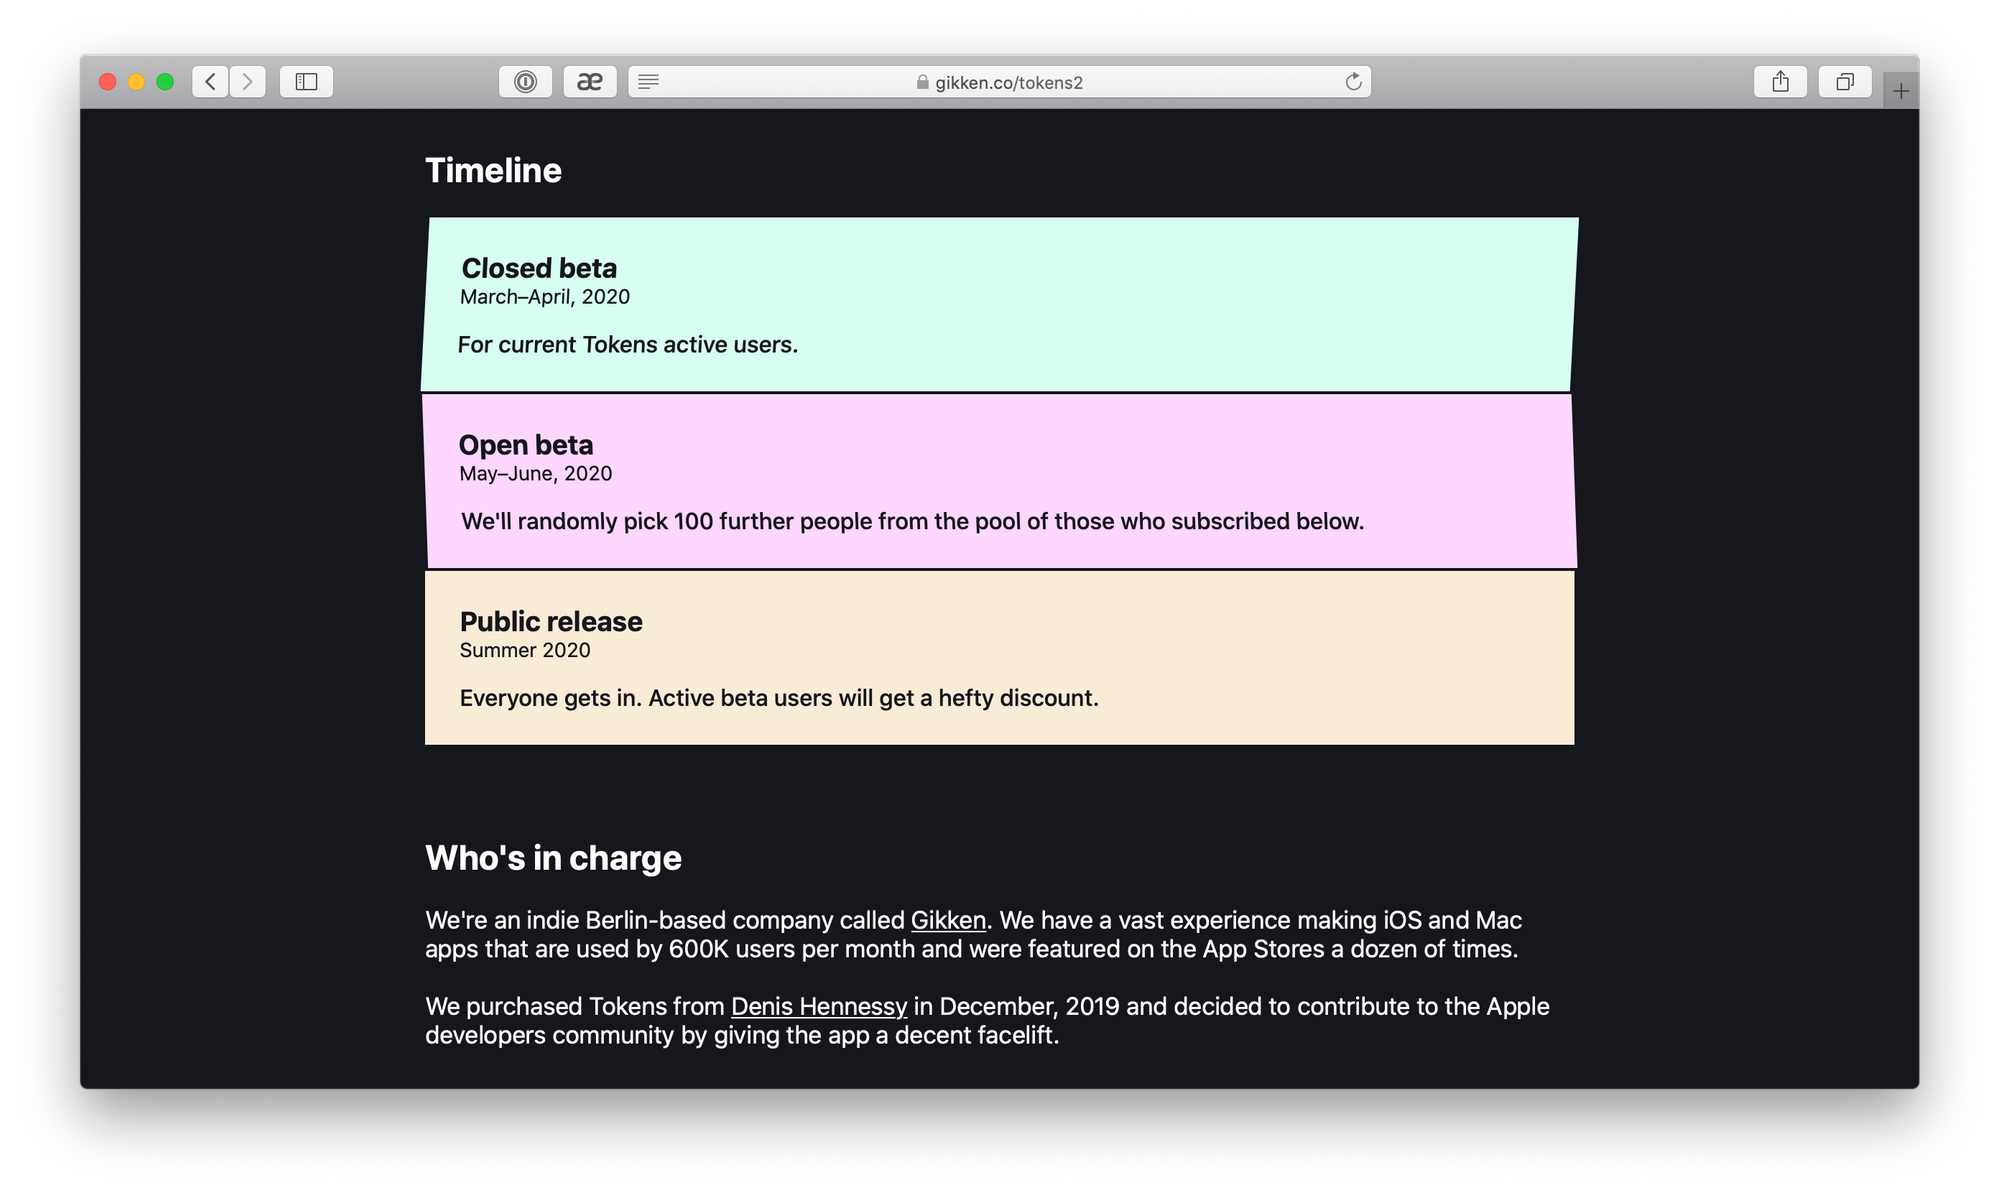The height and width of the screenshot is (1195, 2000).
Task: Click the Timeline heading
Action: point(493,170)
